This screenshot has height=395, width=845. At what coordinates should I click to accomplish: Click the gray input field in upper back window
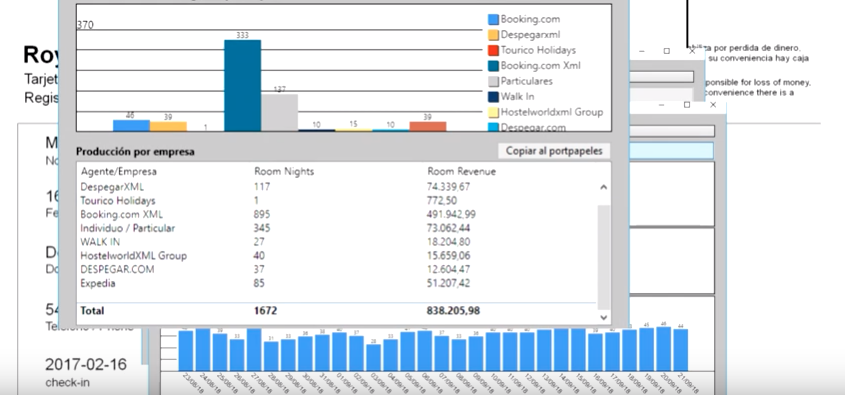pos(661,77)
